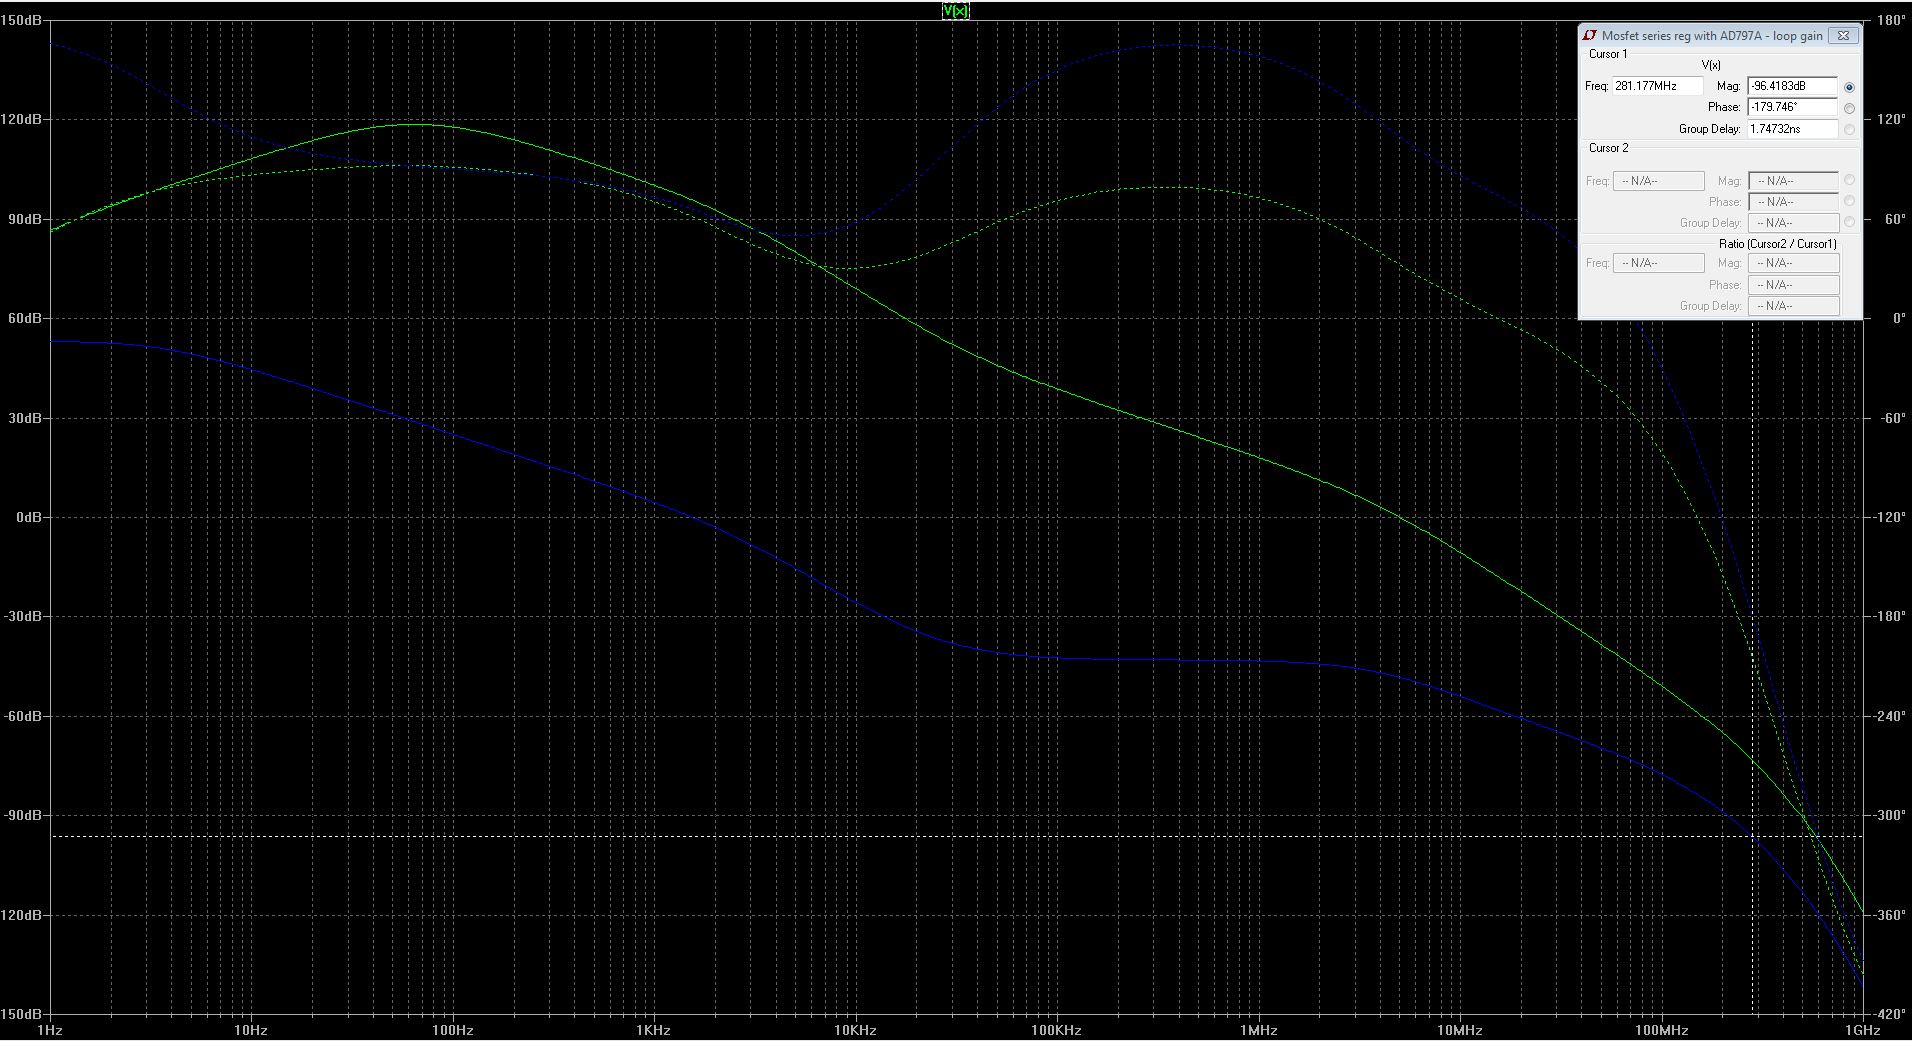Click the Cursor 2 Group Delay N/A field
The image size is (1912, 1042).
pos(1793,223)
